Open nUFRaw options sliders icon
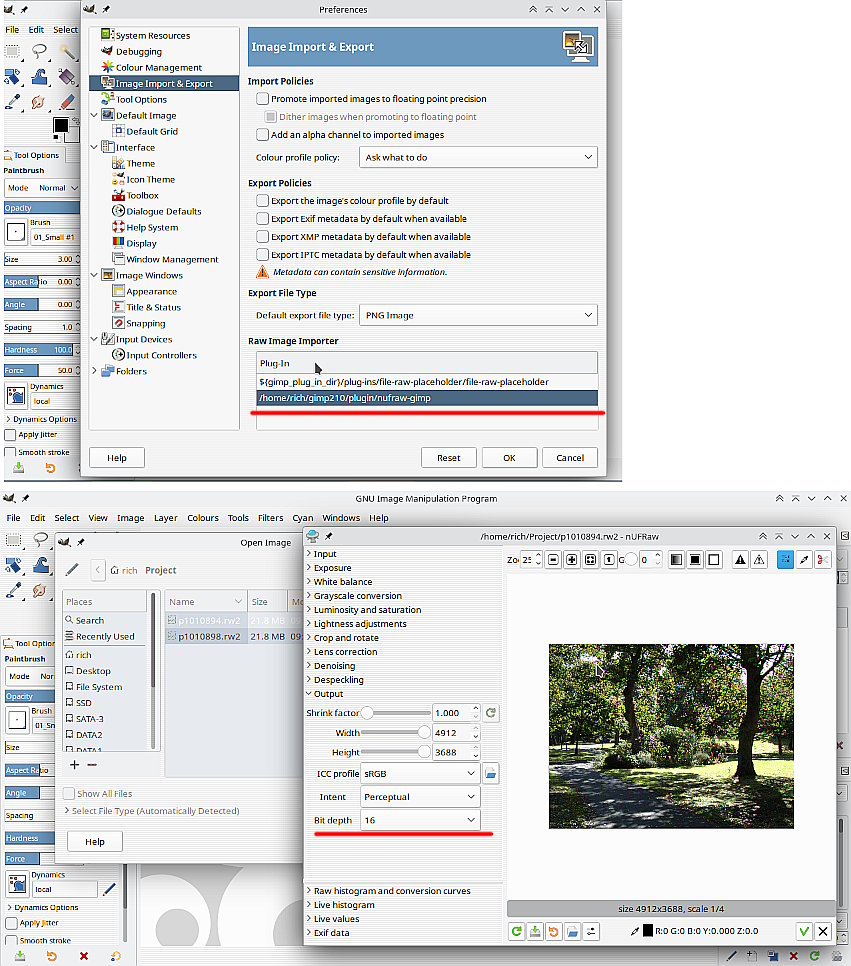851x966 pixels. pos(591,932)
